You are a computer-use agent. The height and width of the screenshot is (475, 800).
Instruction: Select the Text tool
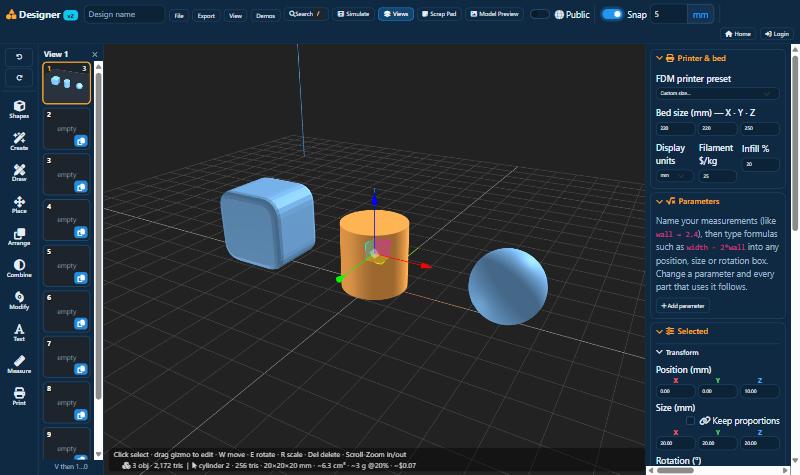click(x=19, y=332)
